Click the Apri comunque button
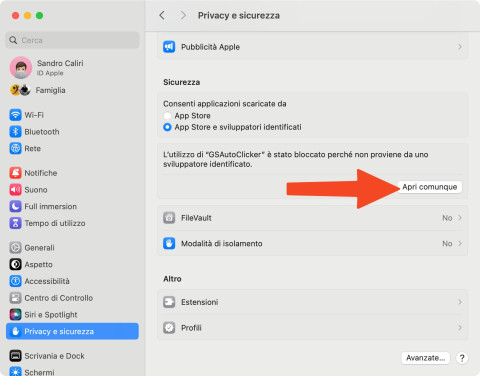The height and width of the screenshot is (376, 480). [430, 187]
